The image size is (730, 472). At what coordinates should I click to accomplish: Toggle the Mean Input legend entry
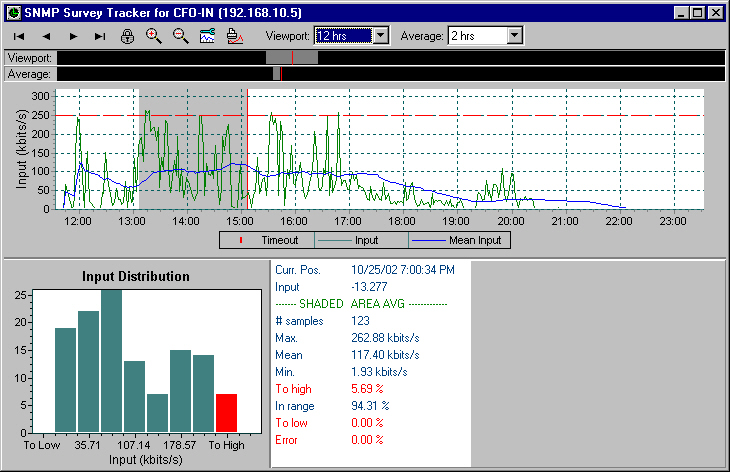pyautogui.click(x=460, y=240)
